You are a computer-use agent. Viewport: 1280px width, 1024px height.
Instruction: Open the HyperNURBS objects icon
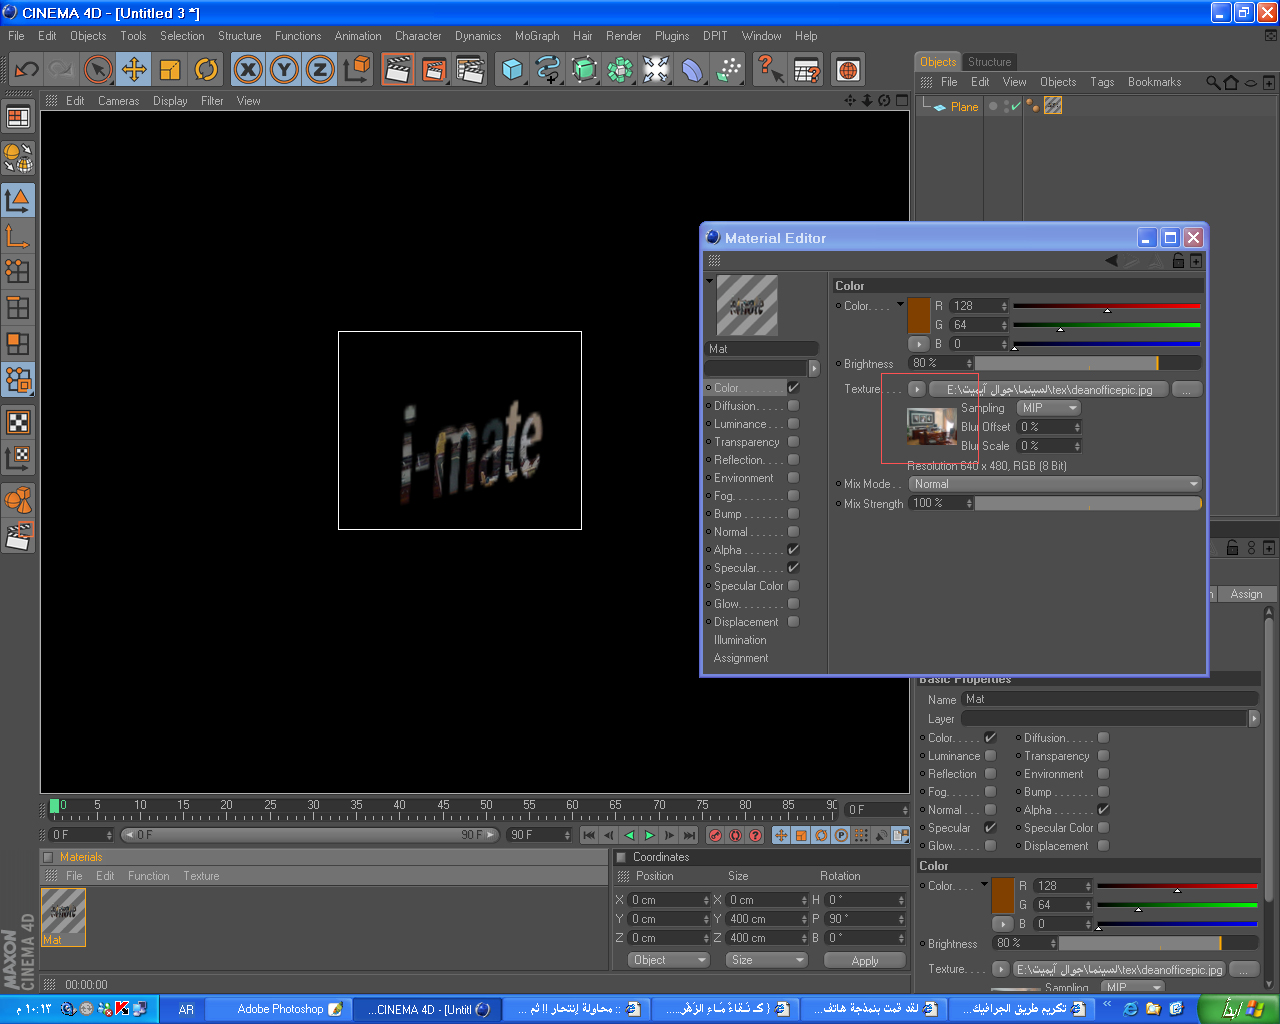[x=584, y=69]
